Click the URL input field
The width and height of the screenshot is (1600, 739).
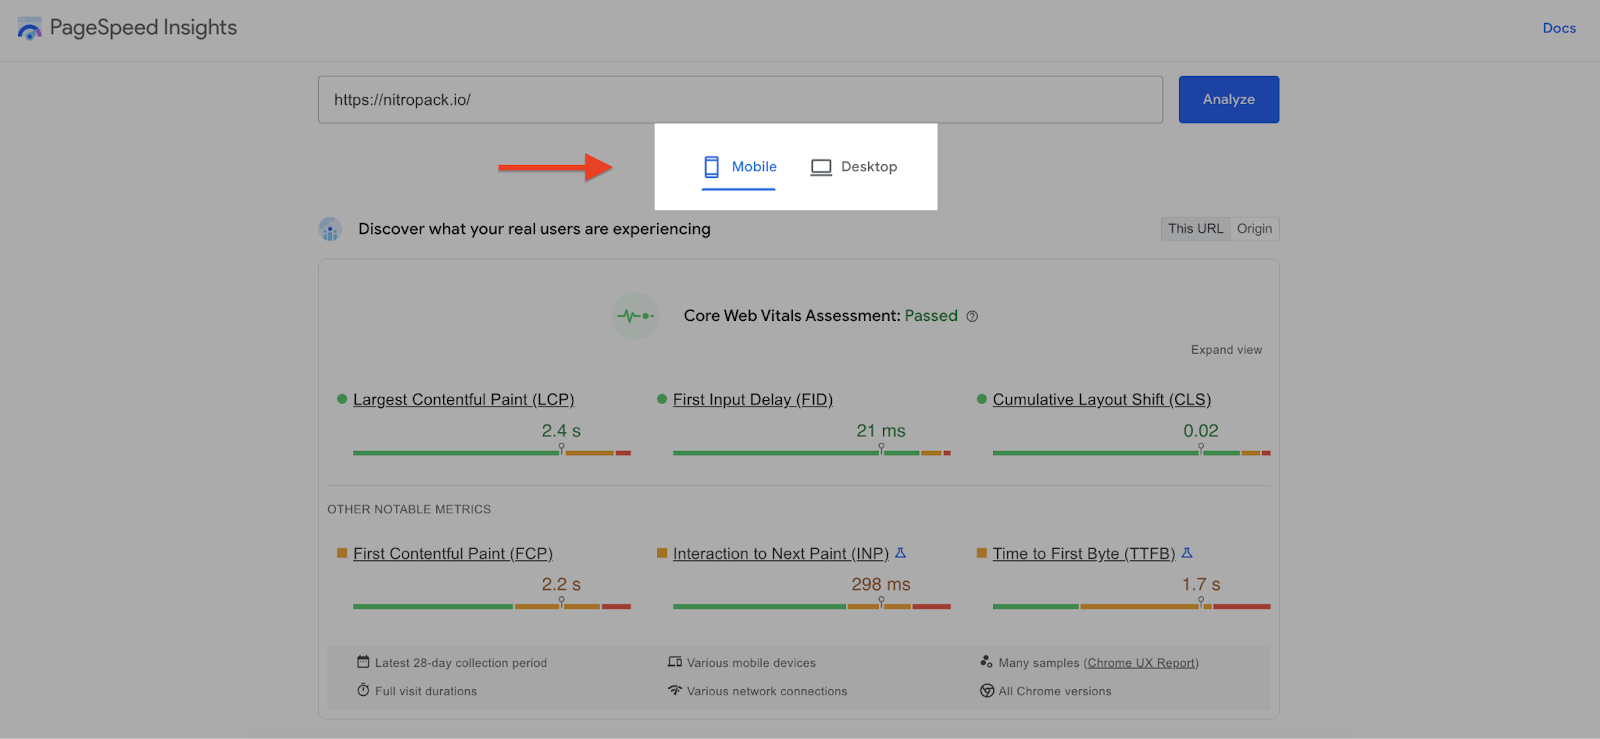click(740, 99)
